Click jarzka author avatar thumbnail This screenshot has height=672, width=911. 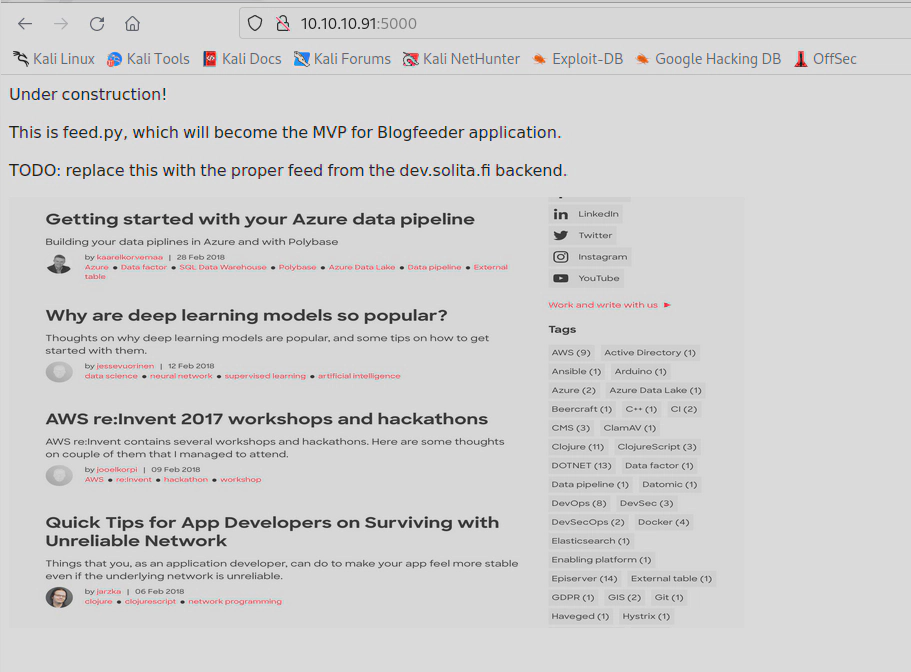pos(59,597)
